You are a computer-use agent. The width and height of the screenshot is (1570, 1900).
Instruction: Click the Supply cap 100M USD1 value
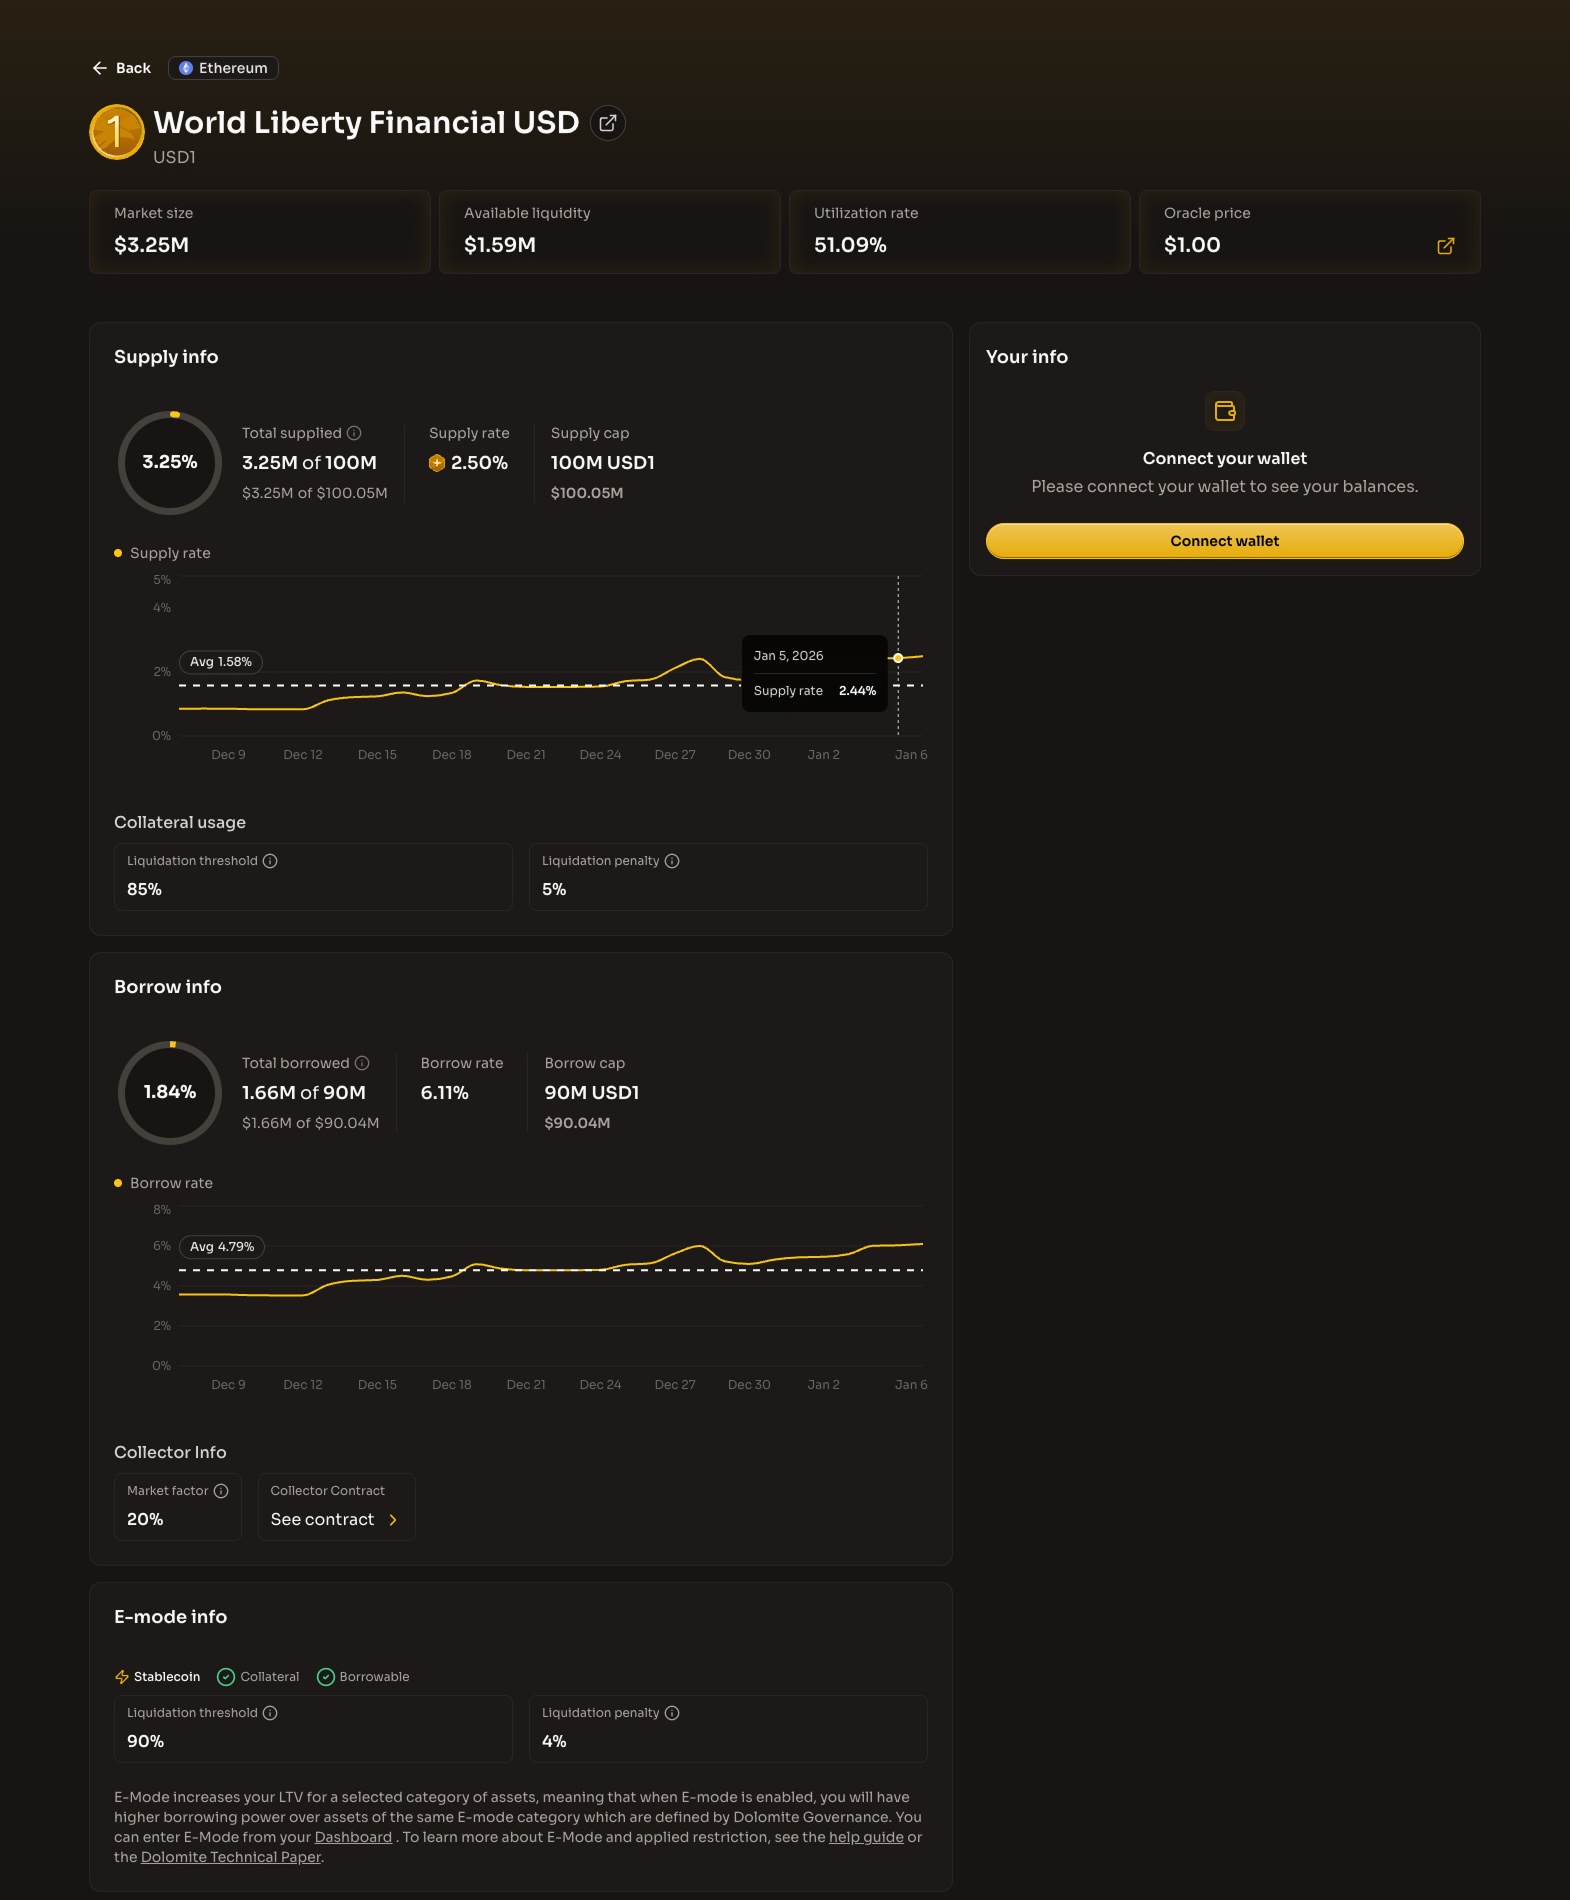click(603, 463)
